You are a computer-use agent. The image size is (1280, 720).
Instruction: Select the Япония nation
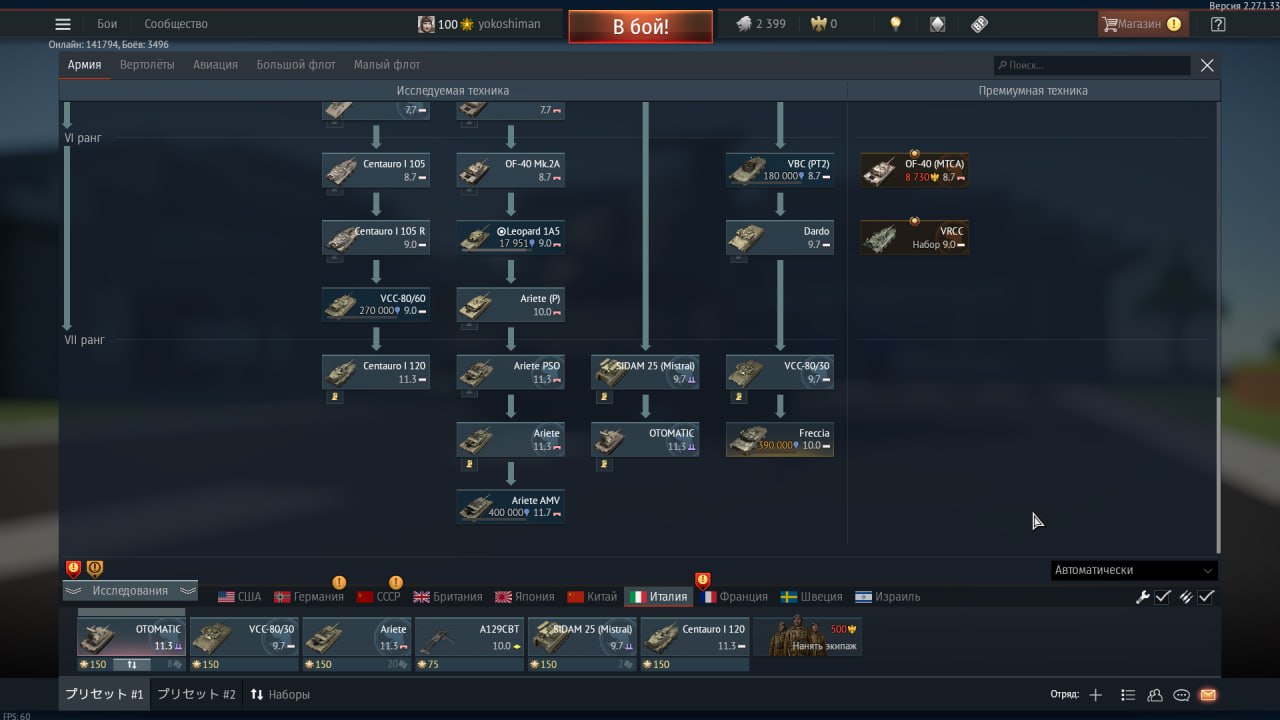(x=524, y=597)
